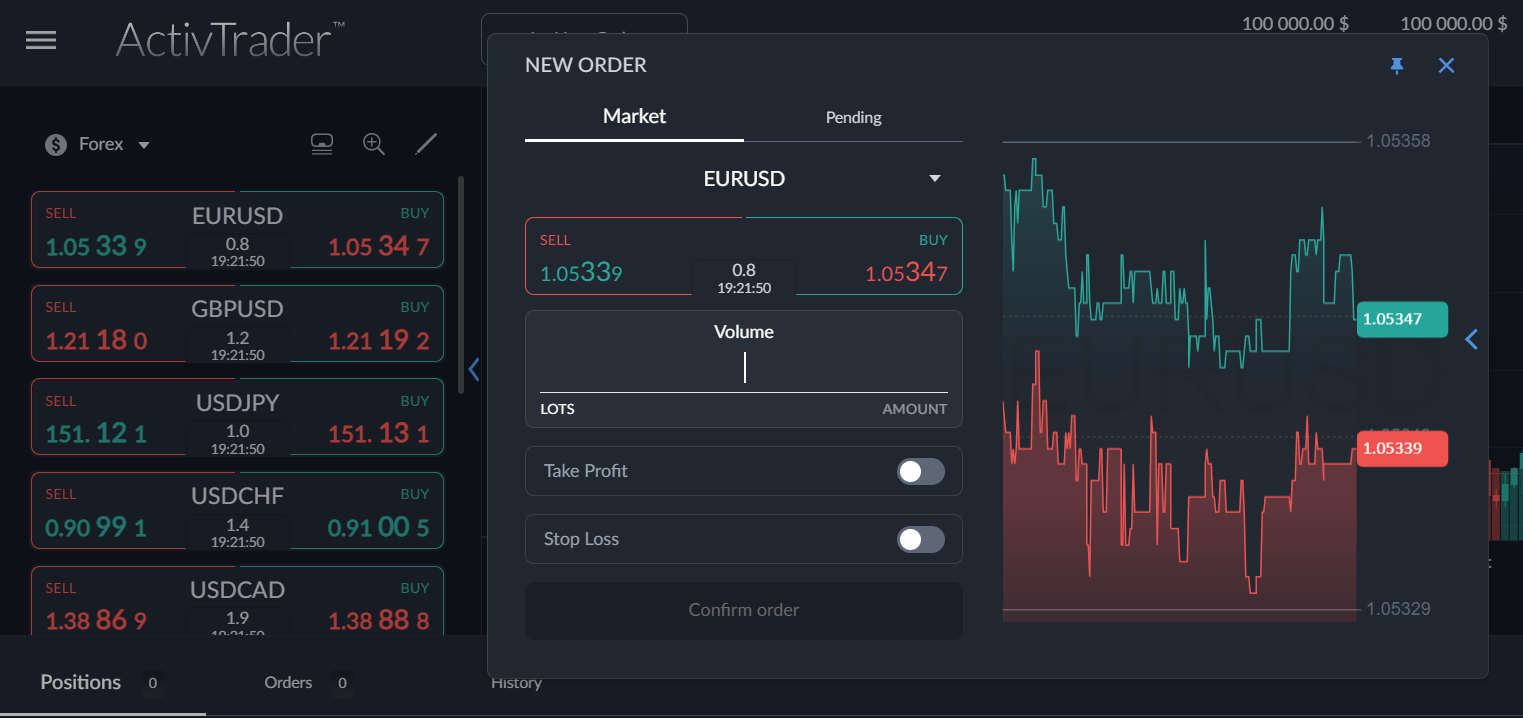Open the Orders tab
1523x718 pixels.
[288, 683]
